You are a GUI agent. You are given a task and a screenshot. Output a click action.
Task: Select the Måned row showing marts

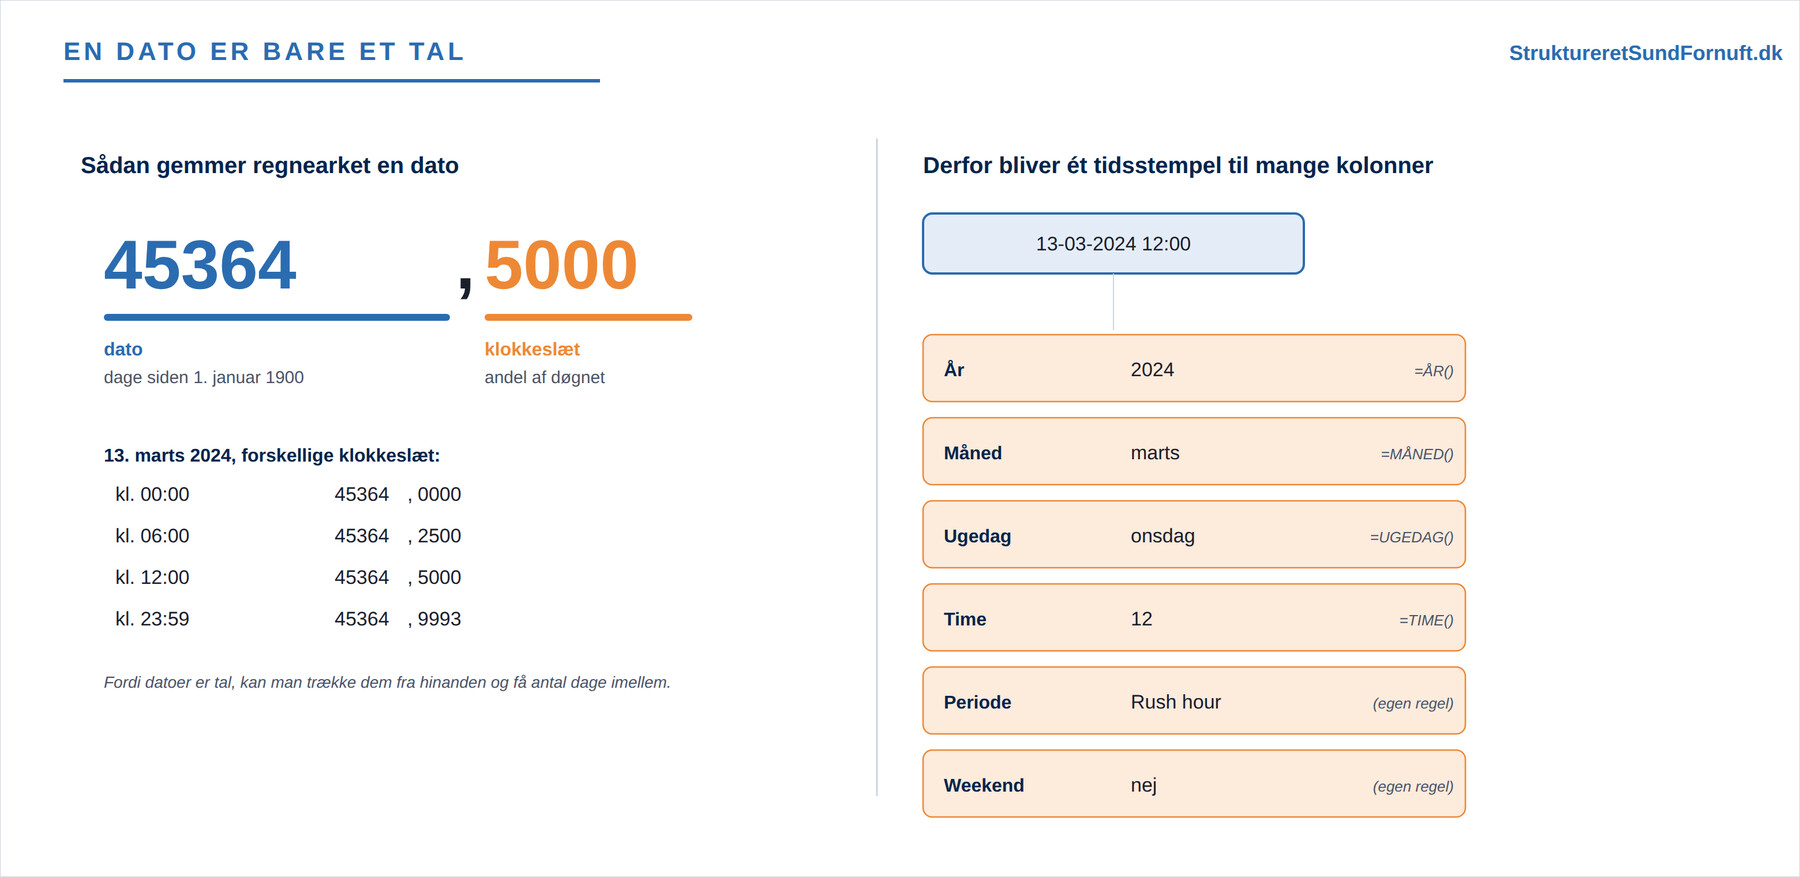(x=1194, y=451)
